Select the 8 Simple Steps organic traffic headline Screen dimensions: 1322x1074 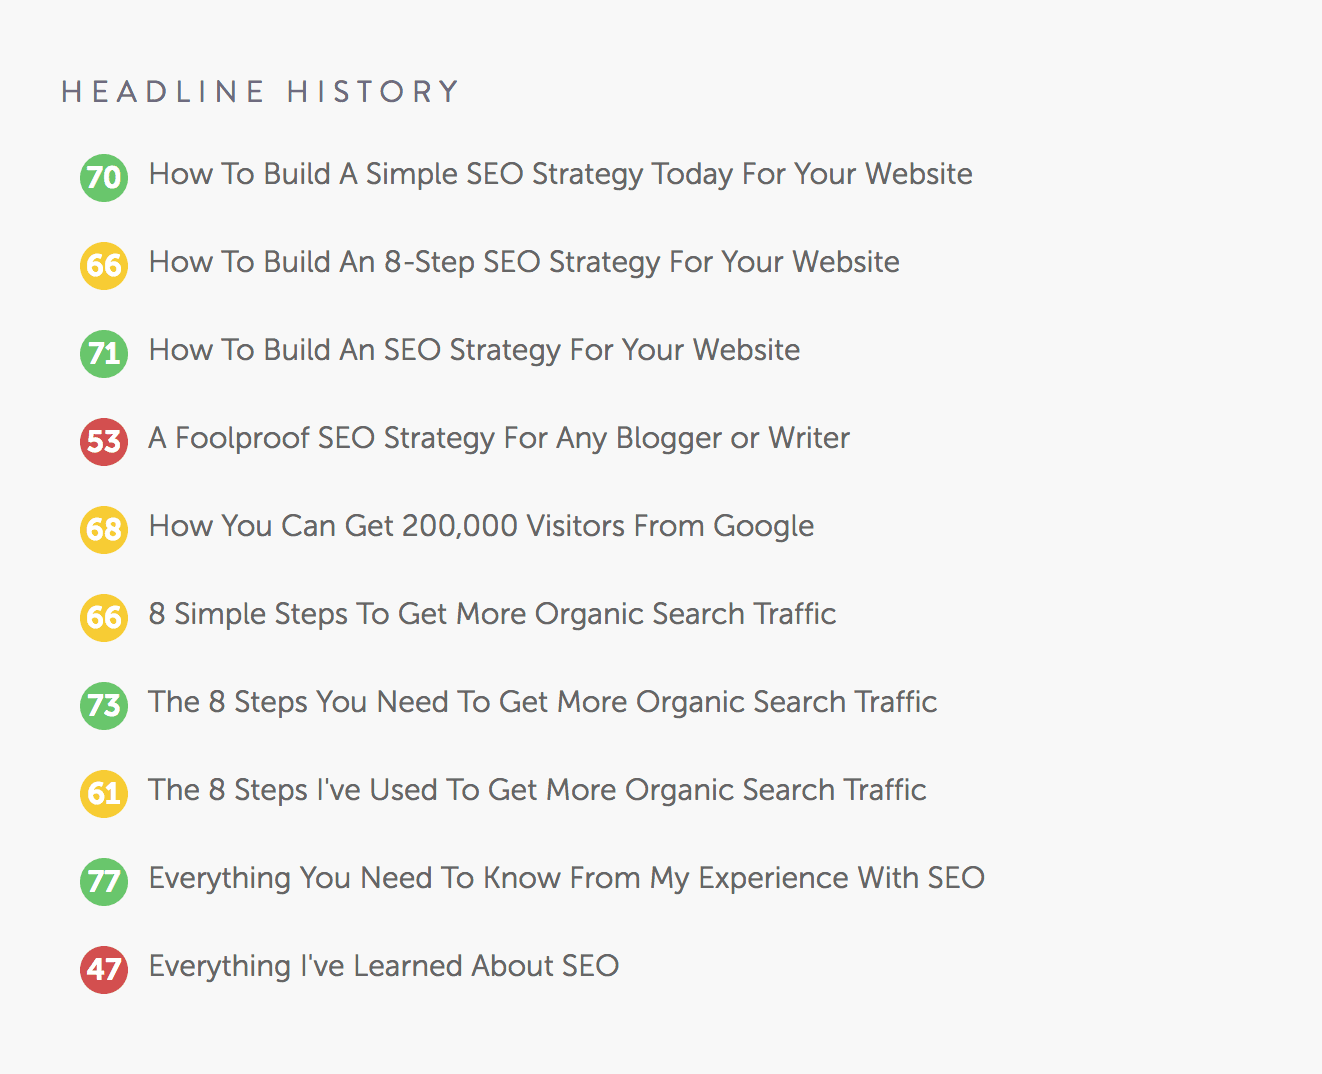point(492,615)
